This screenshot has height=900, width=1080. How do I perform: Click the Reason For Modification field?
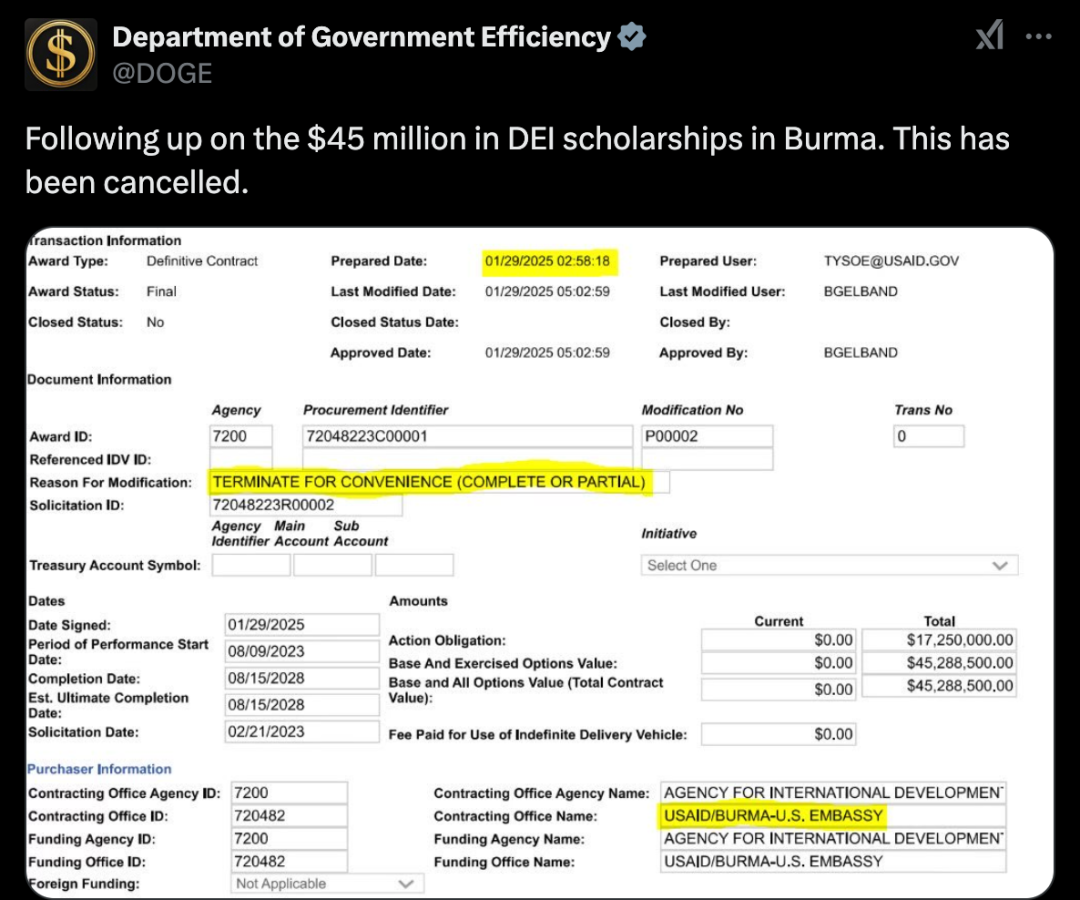click(439, 482)
